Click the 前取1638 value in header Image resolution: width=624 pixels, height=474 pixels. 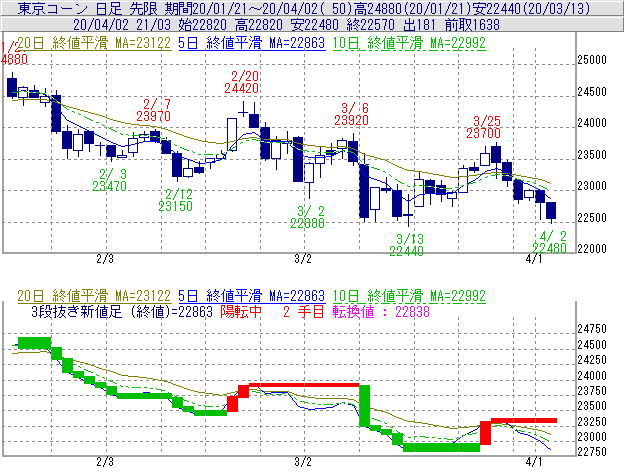[472, 25]
